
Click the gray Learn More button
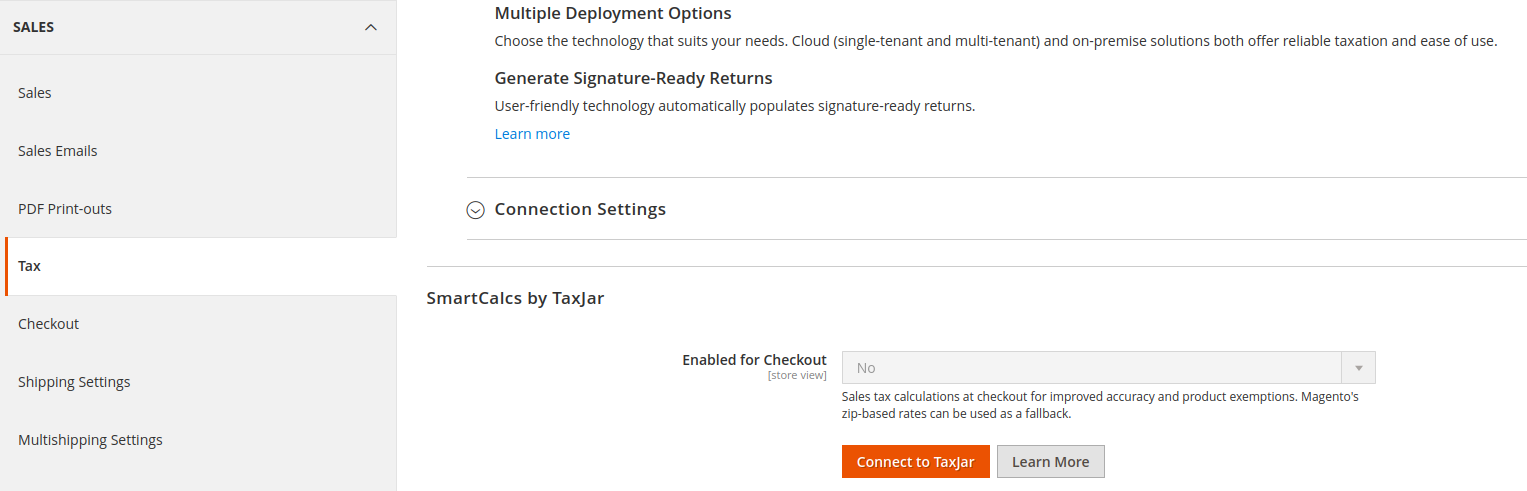[x=1050, y=462]
